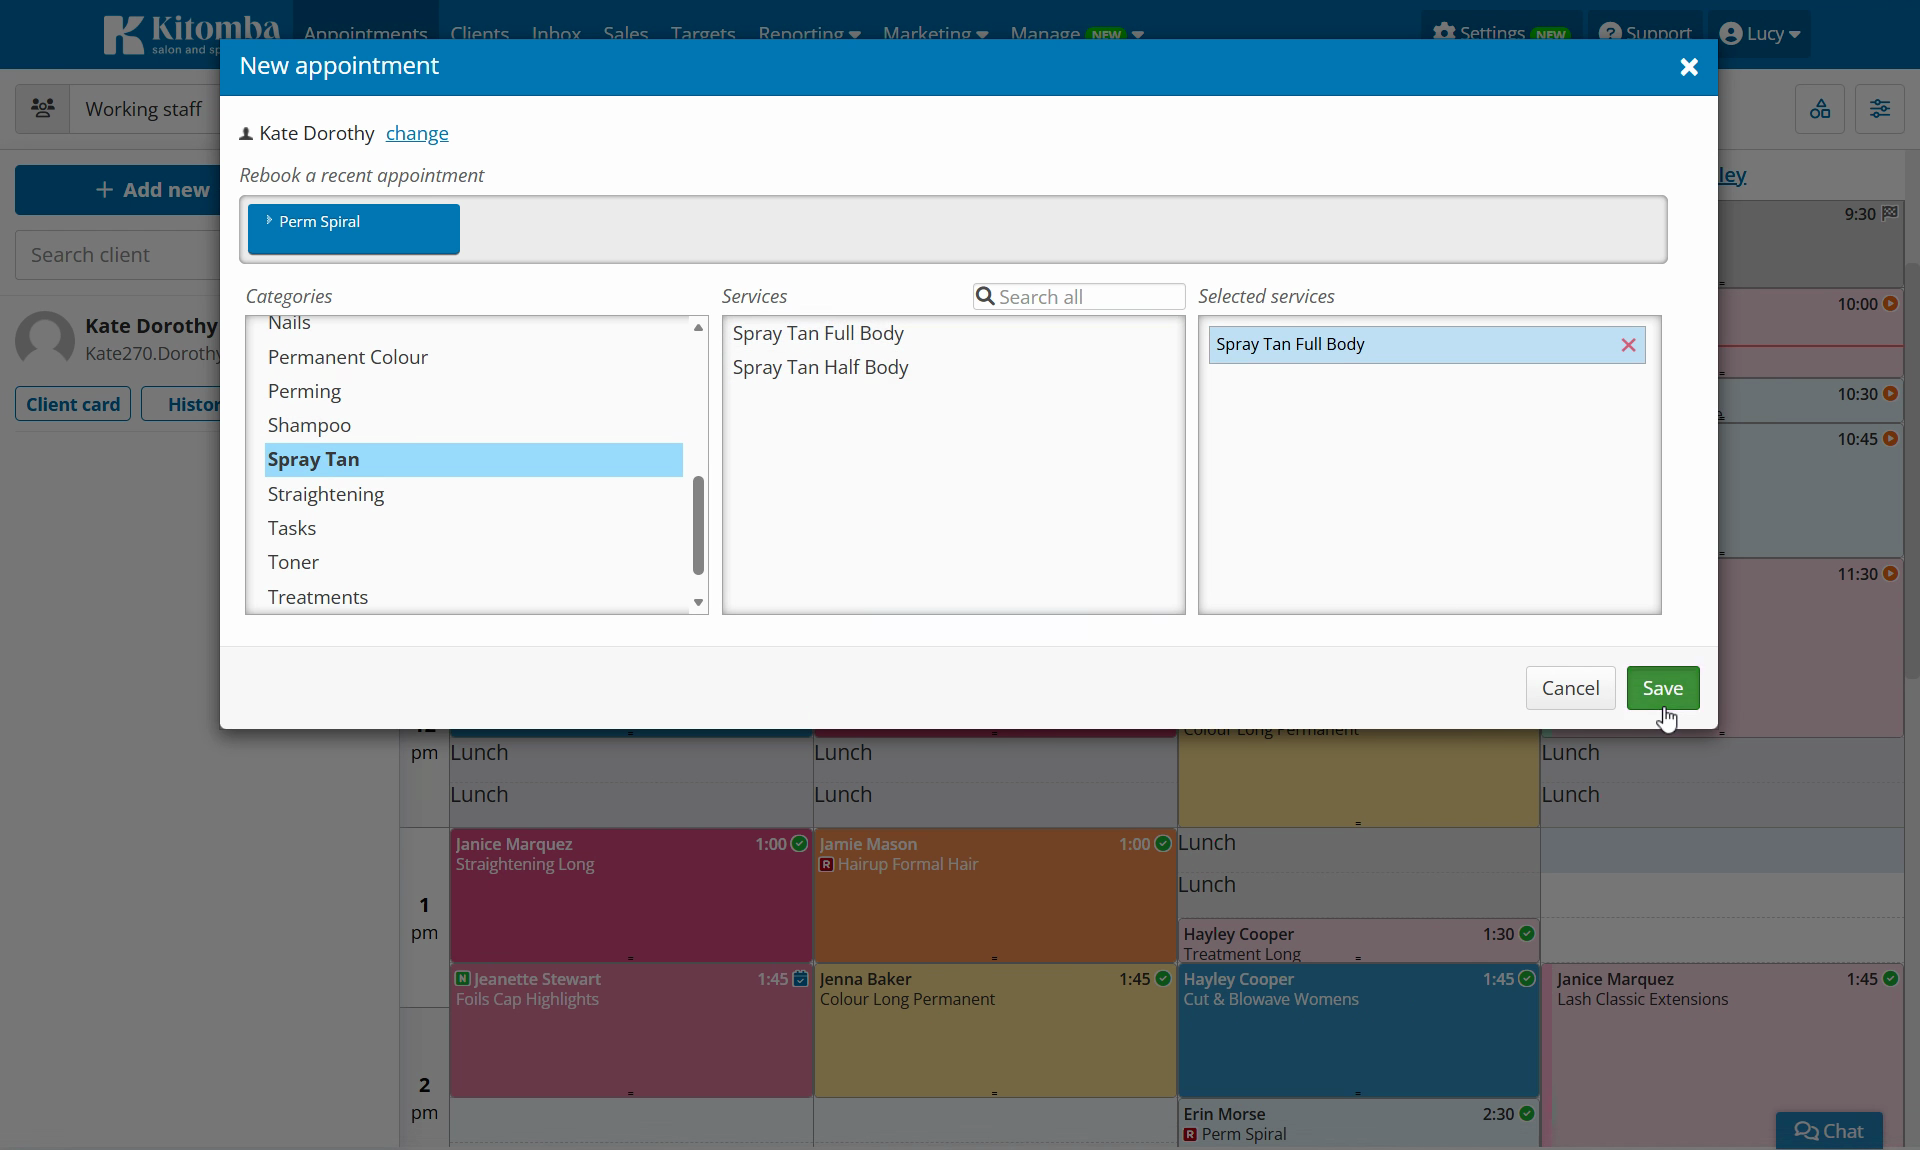Select the Perming category
Viewport: 1920px width, 1150px height.
(304, 391)
